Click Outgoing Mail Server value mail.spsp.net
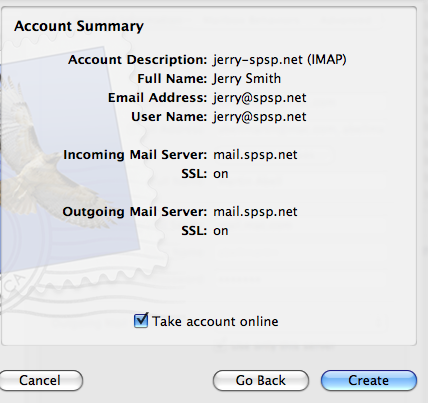This screenshot has width=428, height=403. (x=255, y=212)
